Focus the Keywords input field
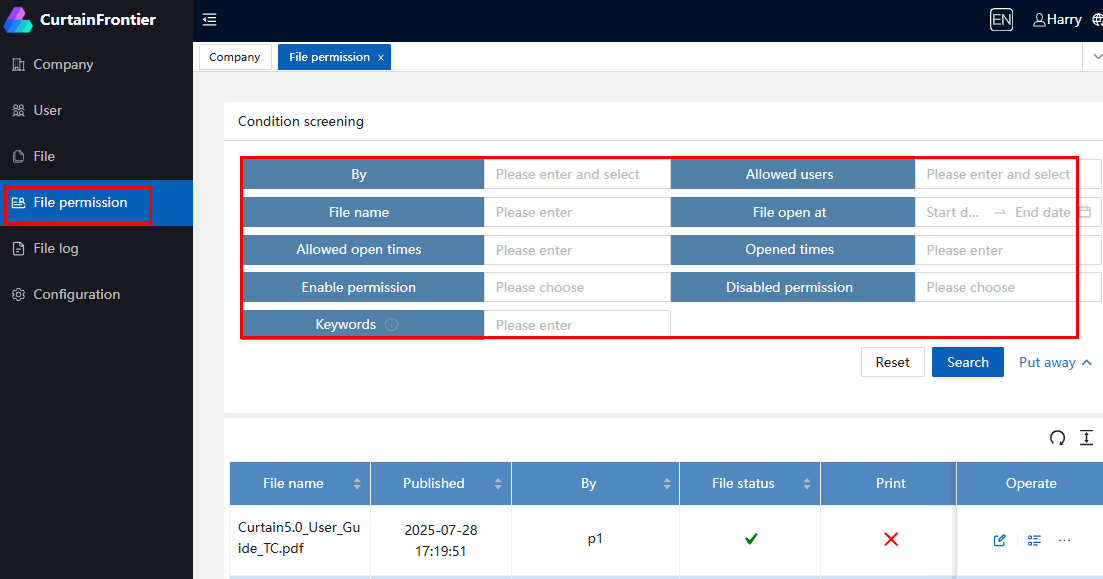 (577, 325)
